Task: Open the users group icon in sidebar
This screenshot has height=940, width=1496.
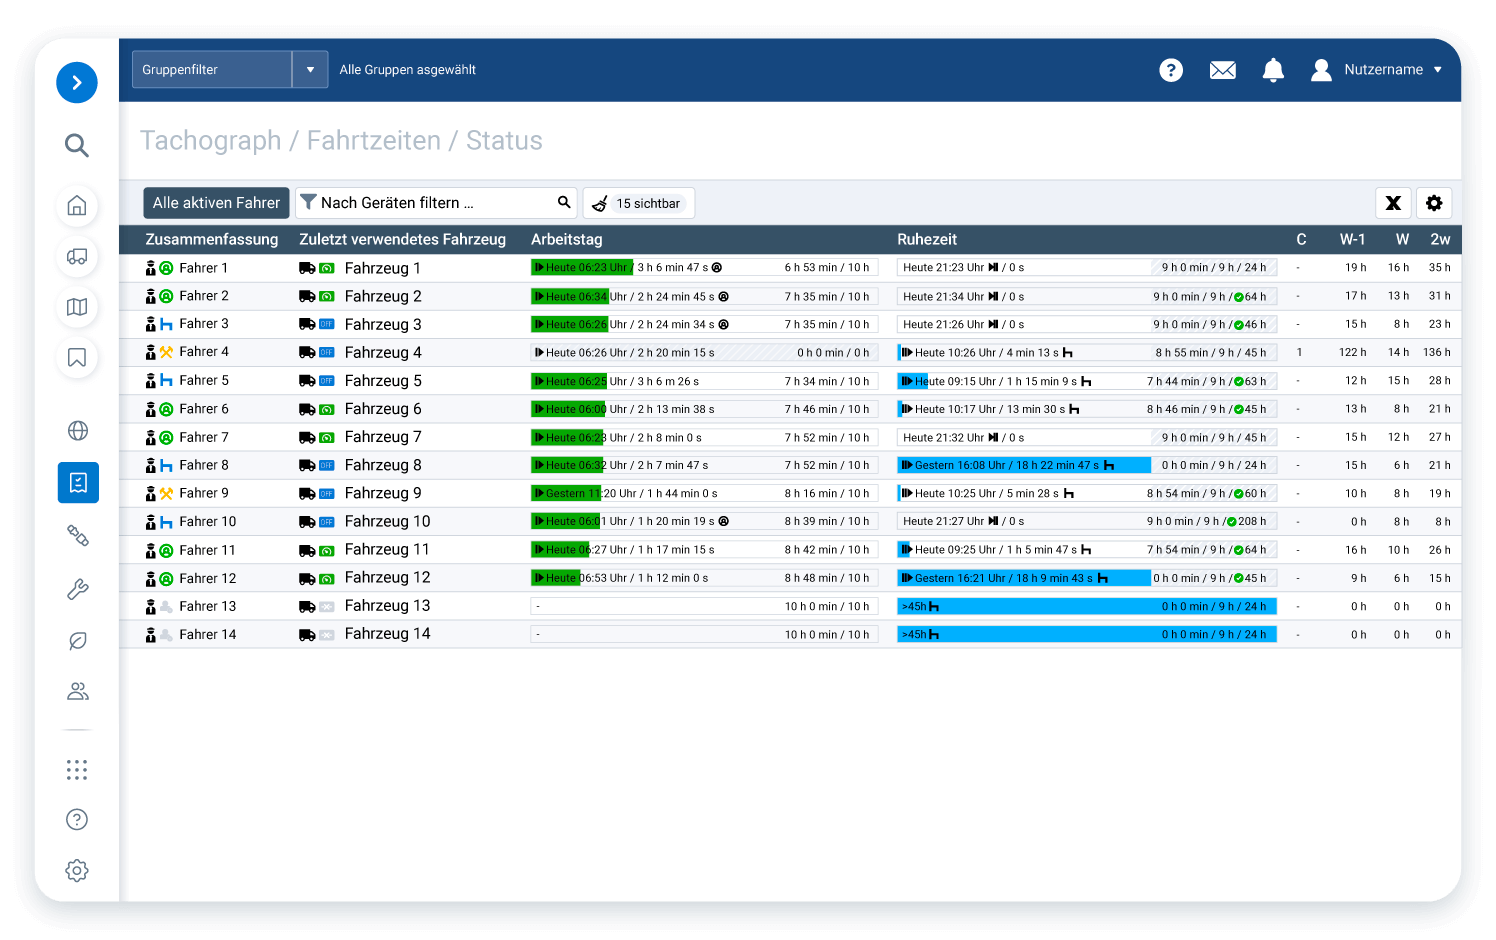Action: (77, 691)
